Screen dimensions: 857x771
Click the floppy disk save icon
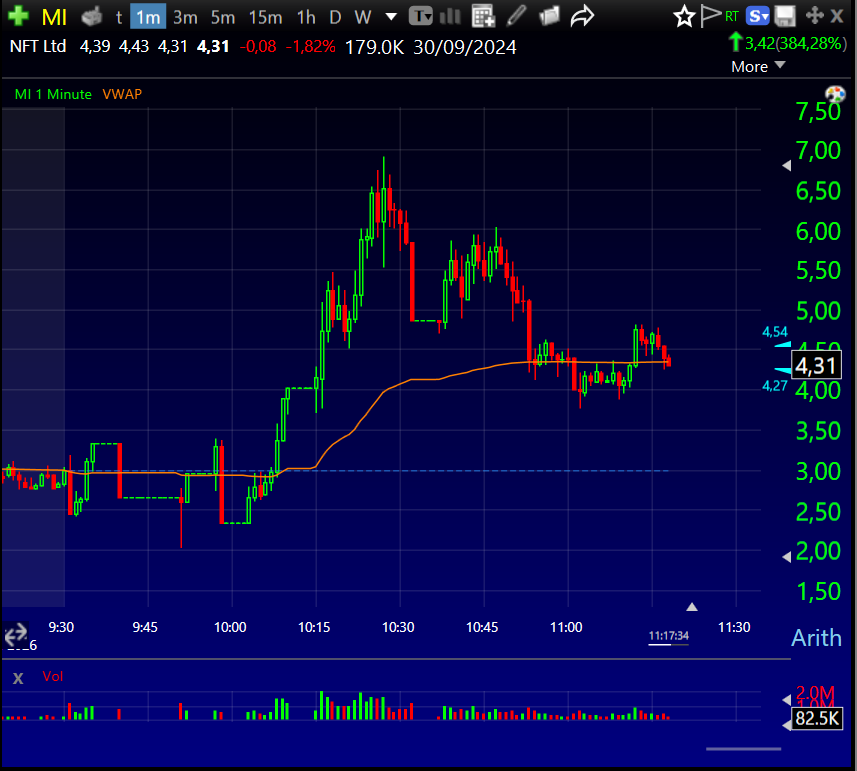click(785, 16)
